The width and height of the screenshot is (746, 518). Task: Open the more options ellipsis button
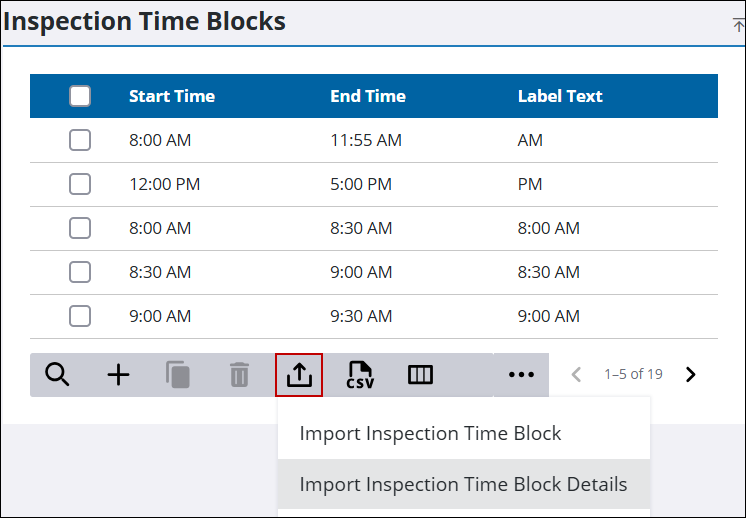coord(521,375)
